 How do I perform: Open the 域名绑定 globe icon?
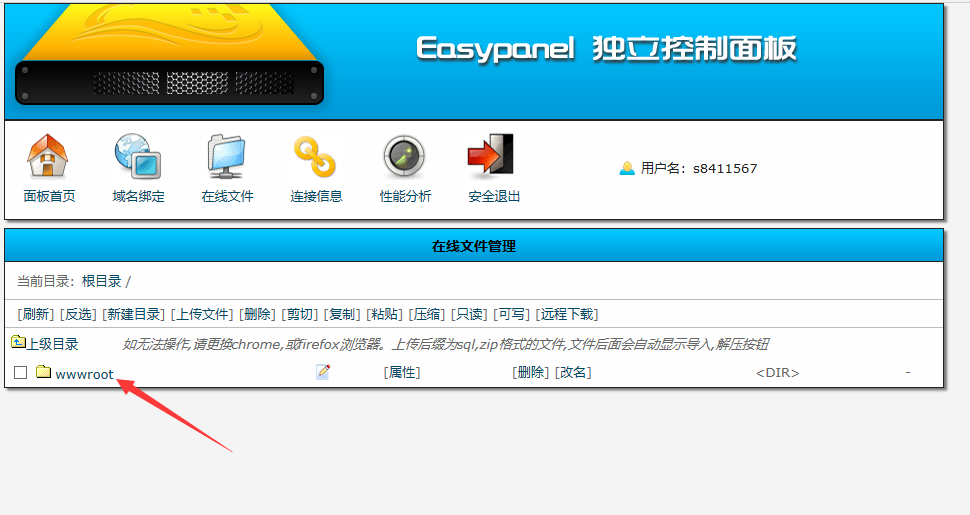click(137, 156)
